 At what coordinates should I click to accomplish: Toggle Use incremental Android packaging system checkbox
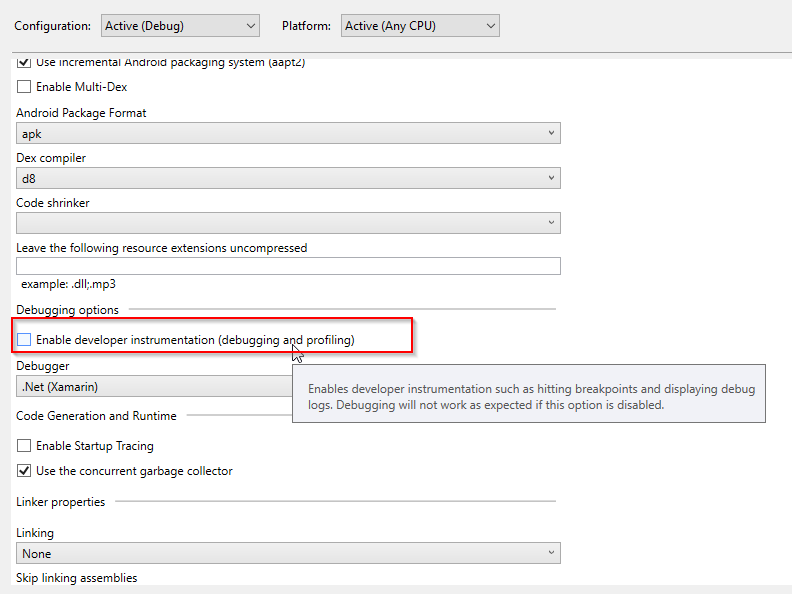24,63
